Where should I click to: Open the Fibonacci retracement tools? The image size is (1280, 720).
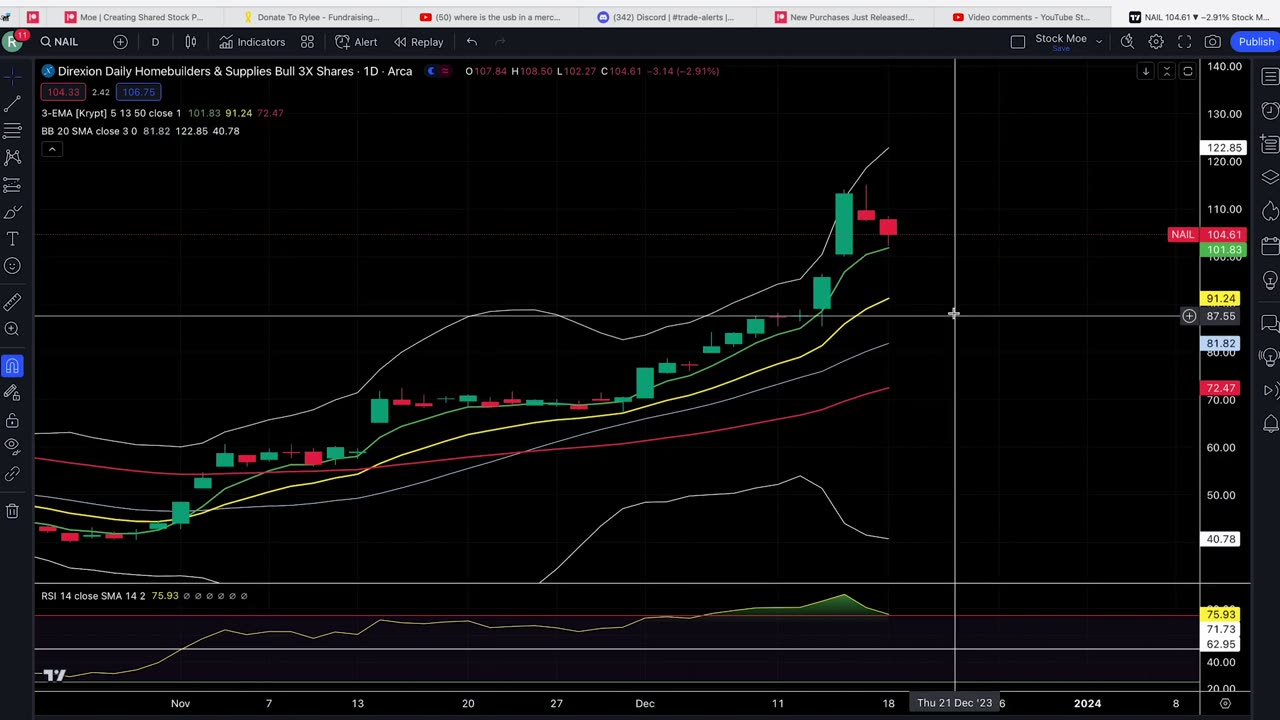[x=12, y=131]
